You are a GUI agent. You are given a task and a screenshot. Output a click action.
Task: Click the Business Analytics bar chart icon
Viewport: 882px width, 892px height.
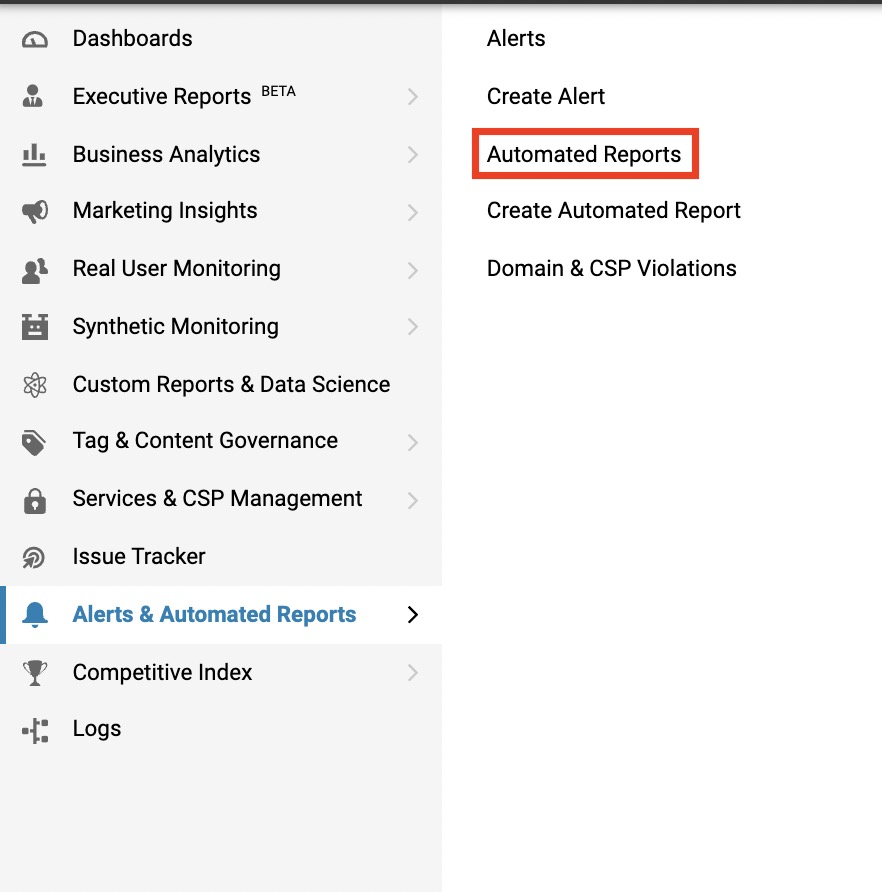pyautogui.click(x=34, y=155)
